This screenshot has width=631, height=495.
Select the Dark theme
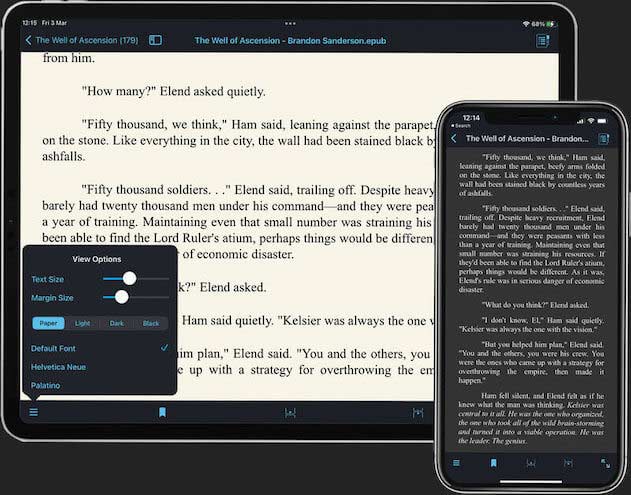[x=117, y=323]
